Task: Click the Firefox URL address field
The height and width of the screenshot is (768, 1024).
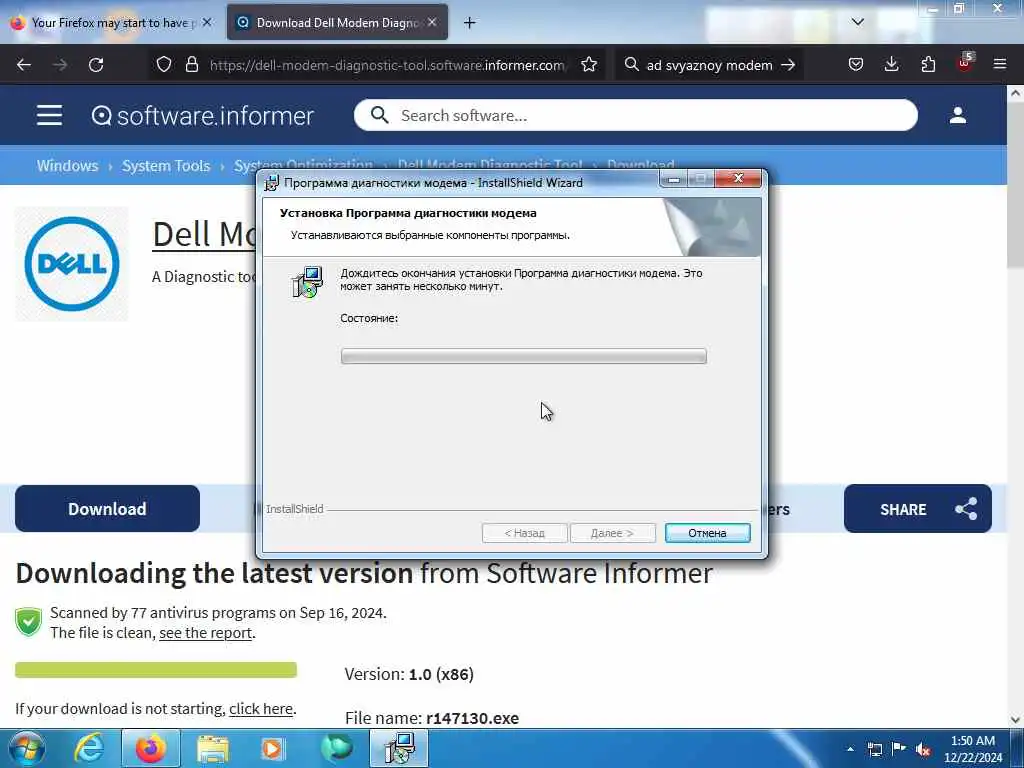Action: [388, 65]
